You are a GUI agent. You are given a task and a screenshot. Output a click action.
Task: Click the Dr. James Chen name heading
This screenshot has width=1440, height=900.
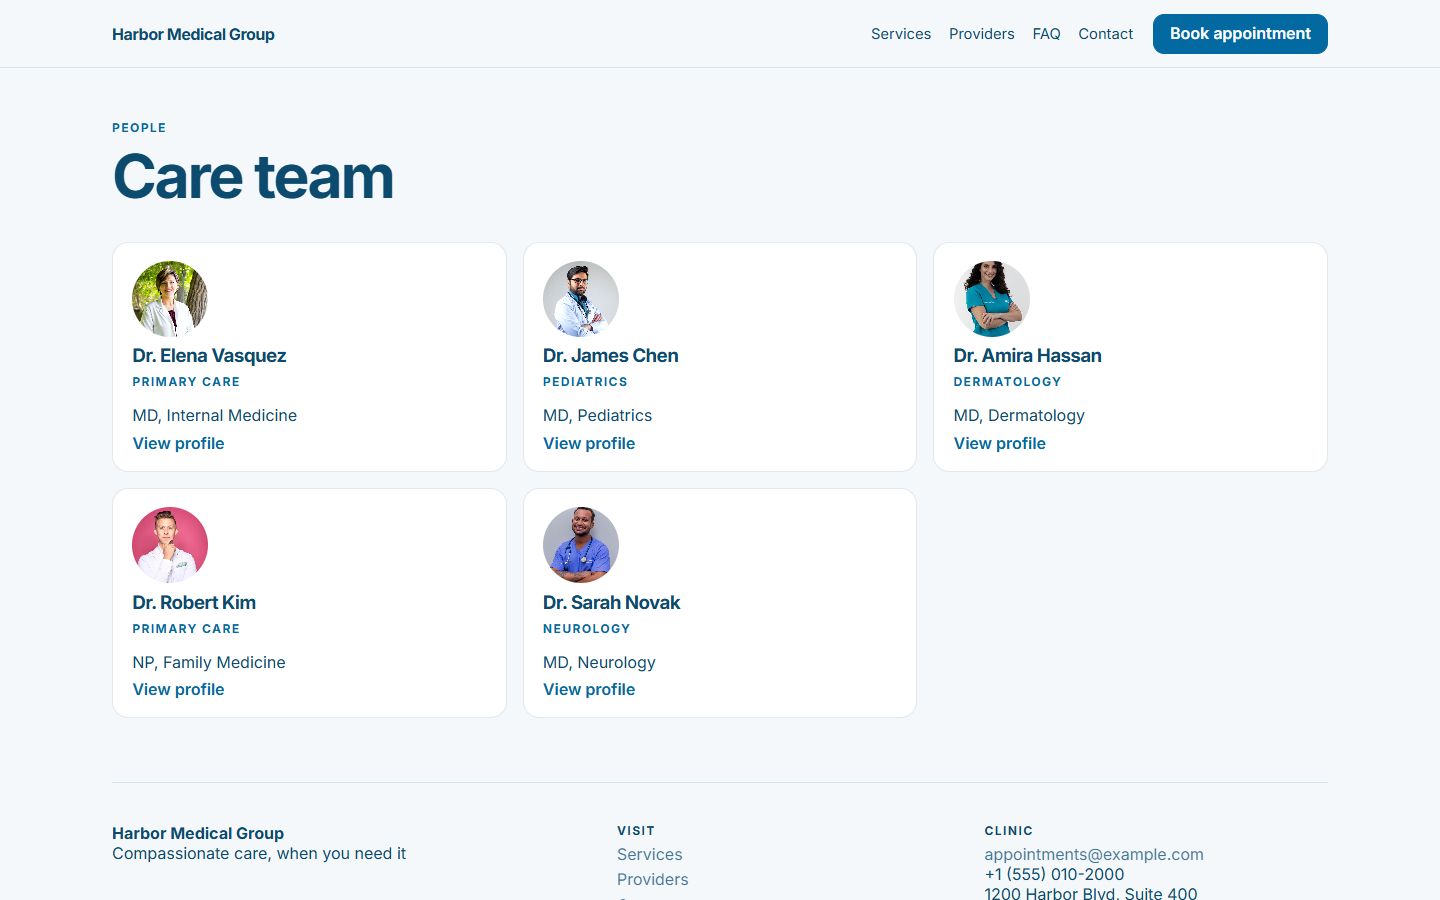tap(611, 355)
